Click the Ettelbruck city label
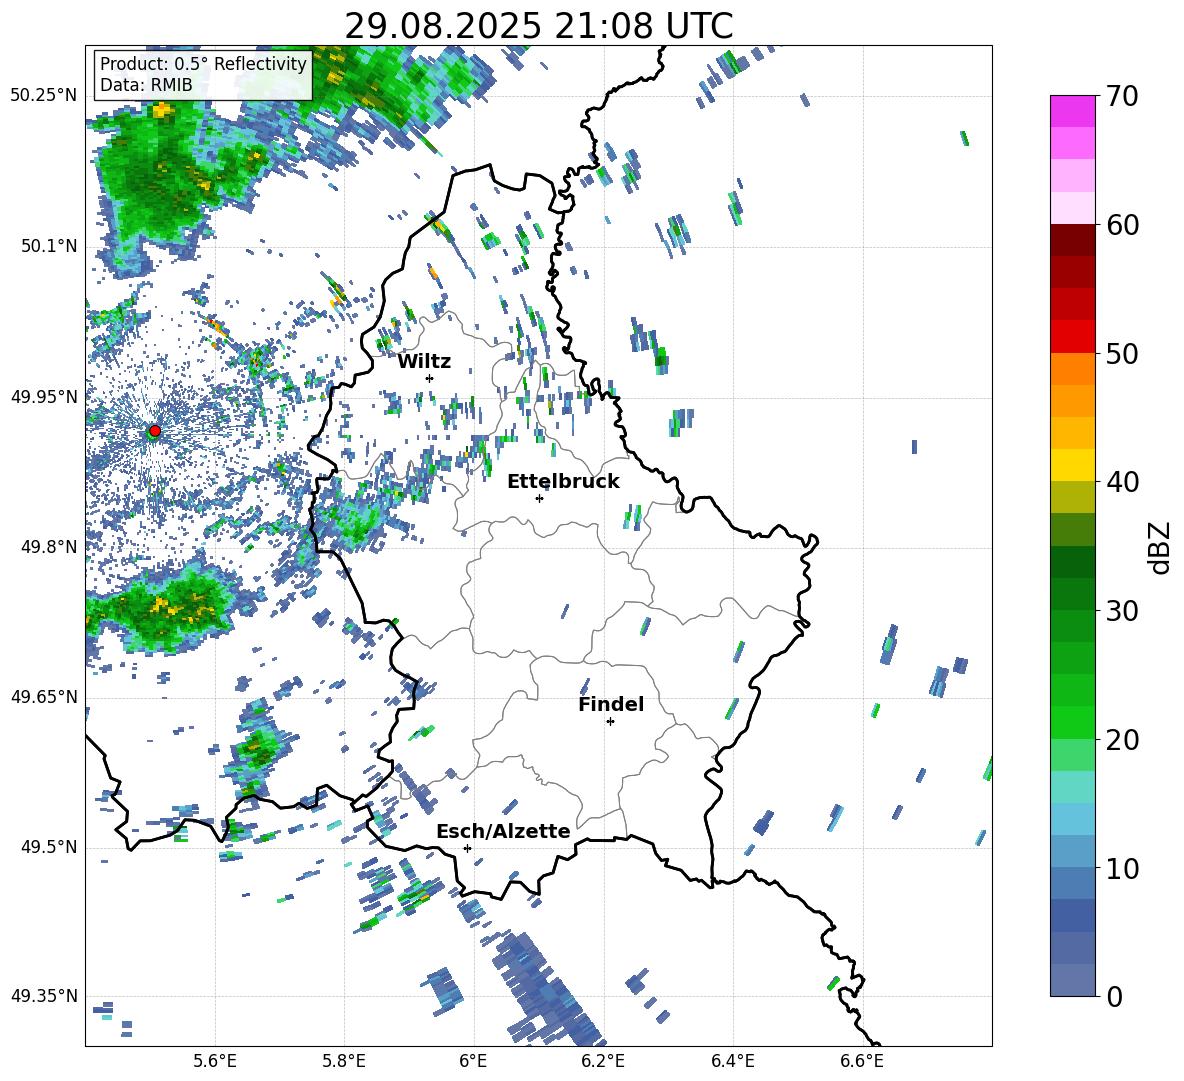This screenshot has width=1184, height=1081. click(563, 482)
